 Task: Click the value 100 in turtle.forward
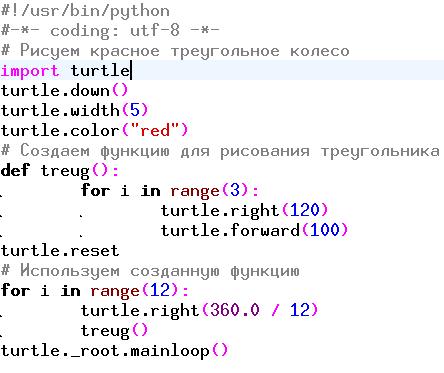pyautogui.click(x=325, y=230)
